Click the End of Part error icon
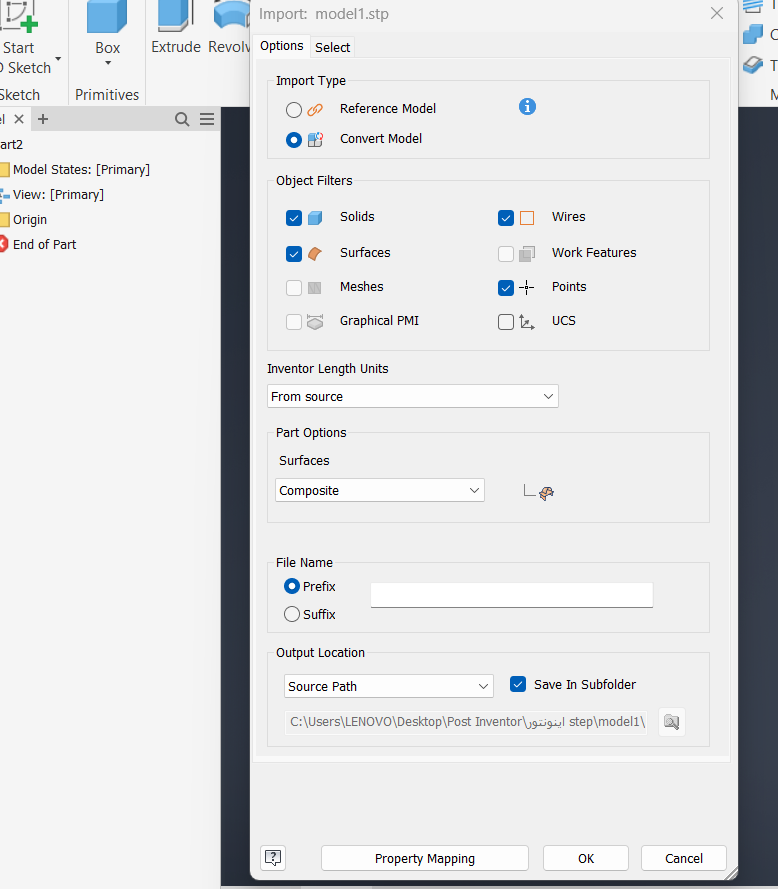The image size is (778, 889). [x=3, y=244]
